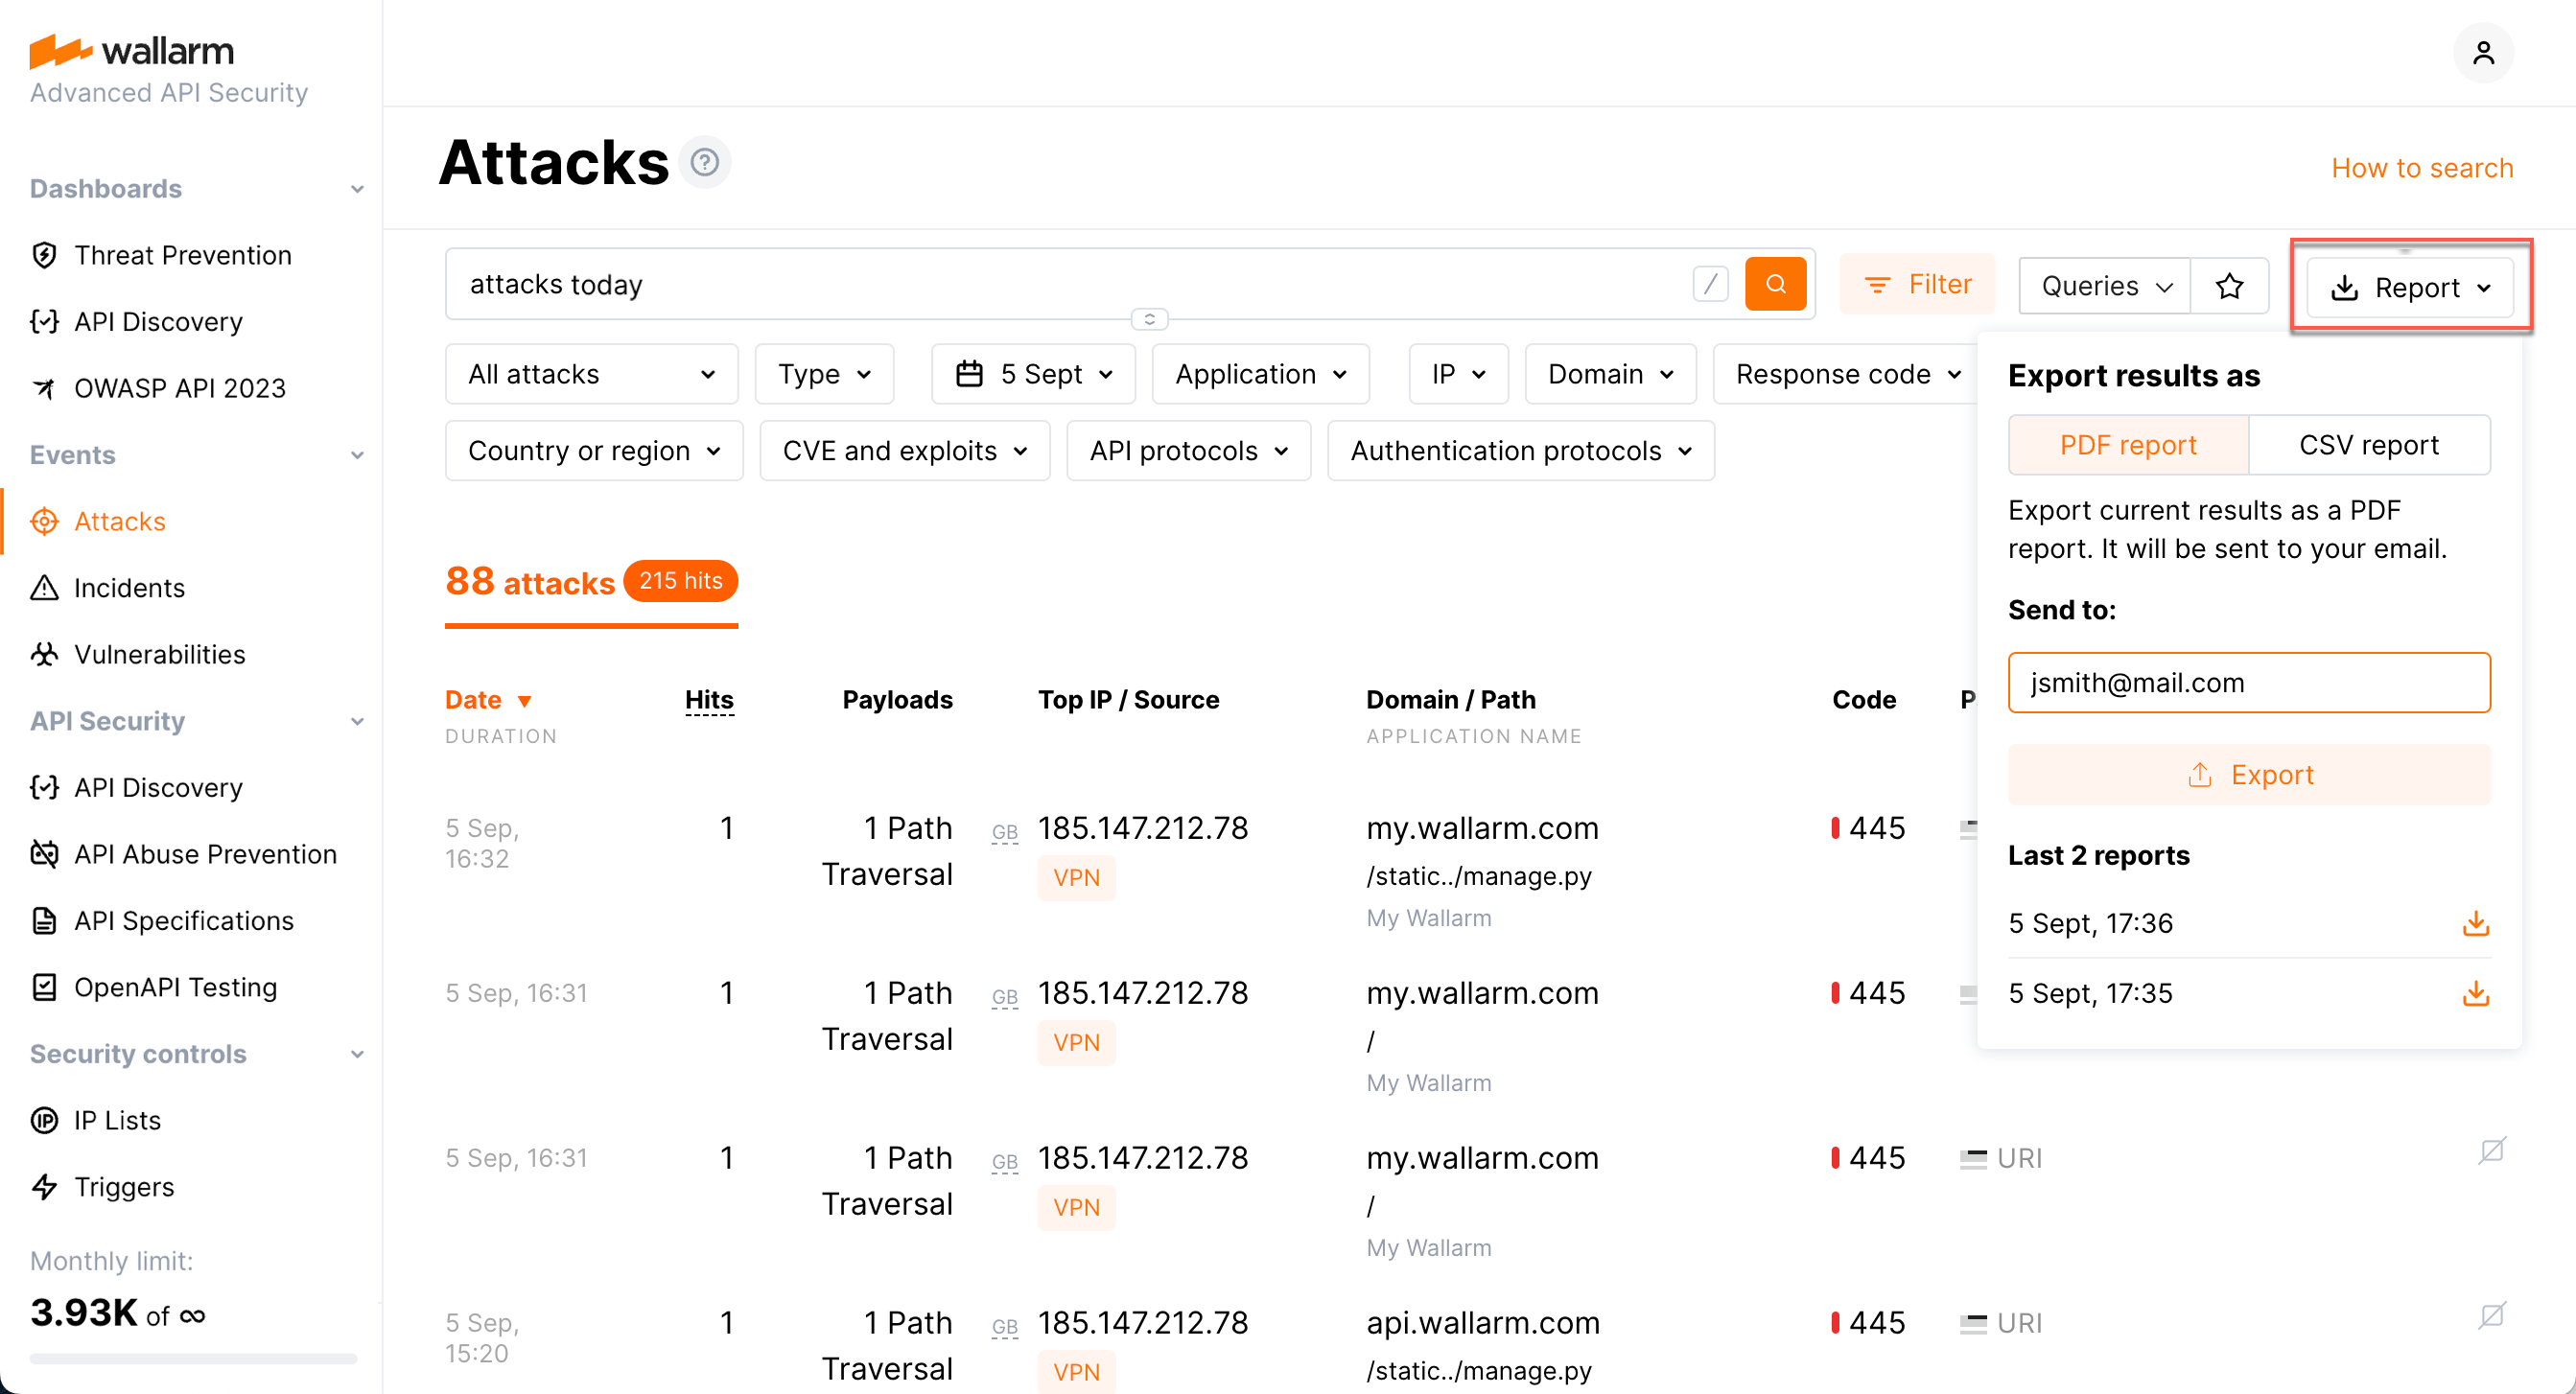
Task: Click the How to search link
Action: point(2421,167)
